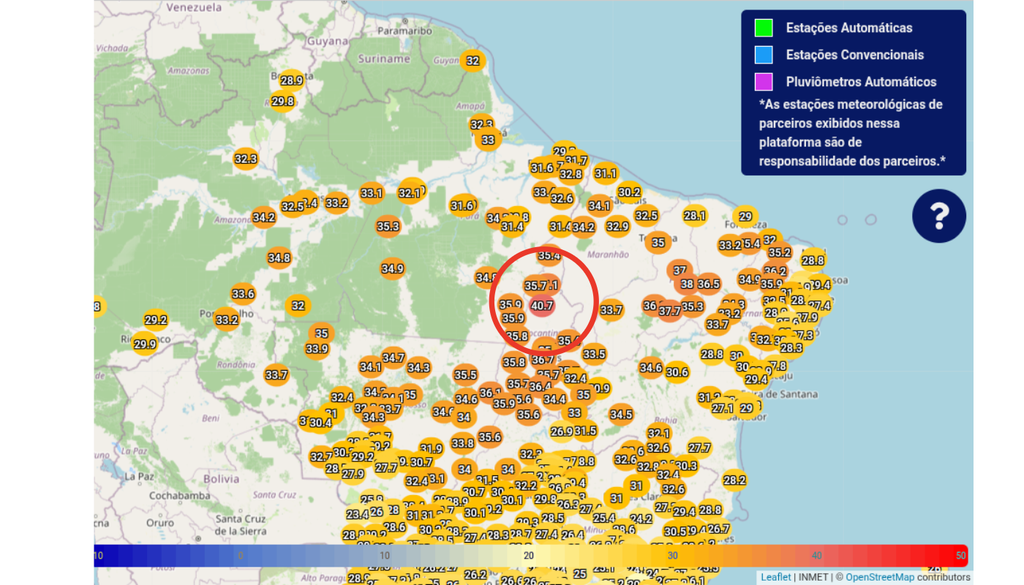Click the magenta Pluviômetros Automáticos legend swatch
Image resolution: width=1024 pixels, height=585 pixels.
(763, 82)
